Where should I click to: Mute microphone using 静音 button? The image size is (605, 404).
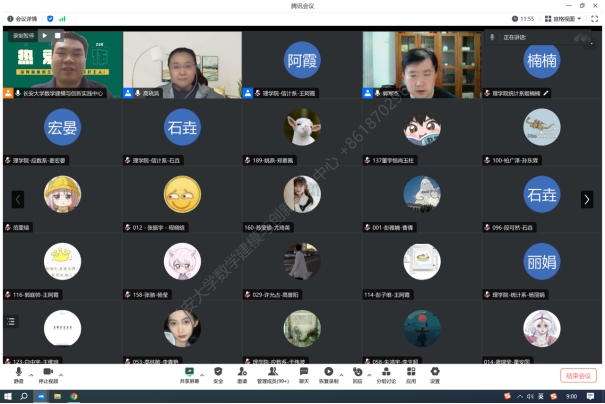(18, 374)
